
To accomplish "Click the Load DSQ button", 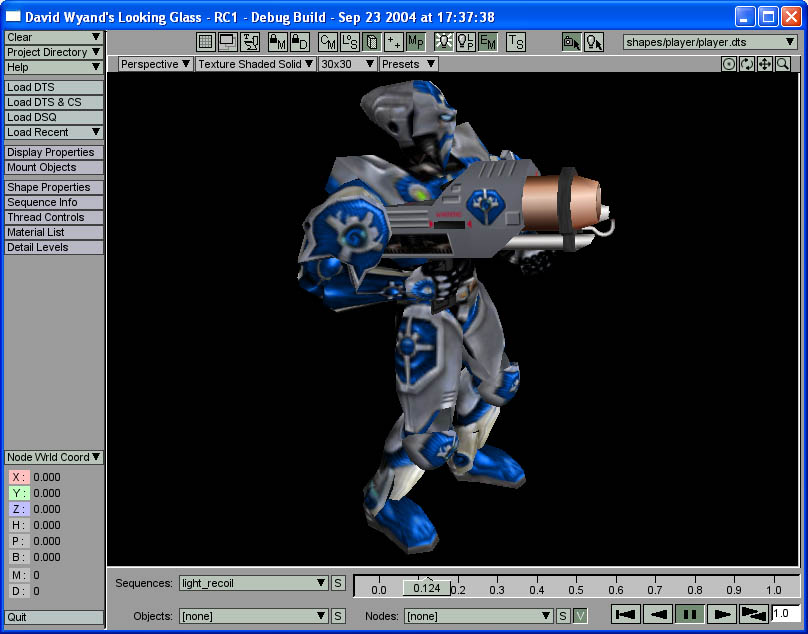I will tap(54, 117).
